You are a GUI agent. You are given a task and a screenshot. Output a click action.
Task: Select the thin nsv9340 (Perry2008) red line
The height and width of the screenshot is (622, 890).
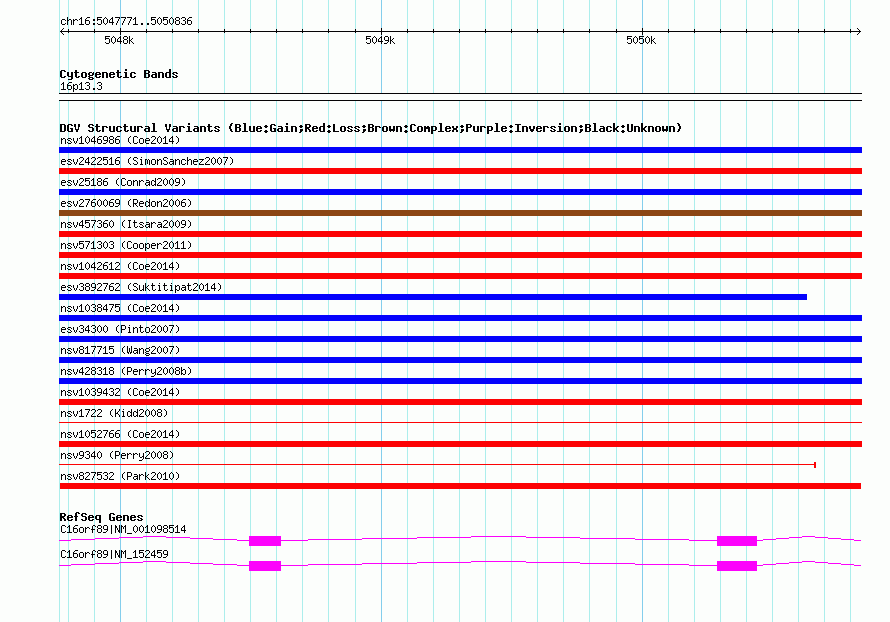[438, 465]
